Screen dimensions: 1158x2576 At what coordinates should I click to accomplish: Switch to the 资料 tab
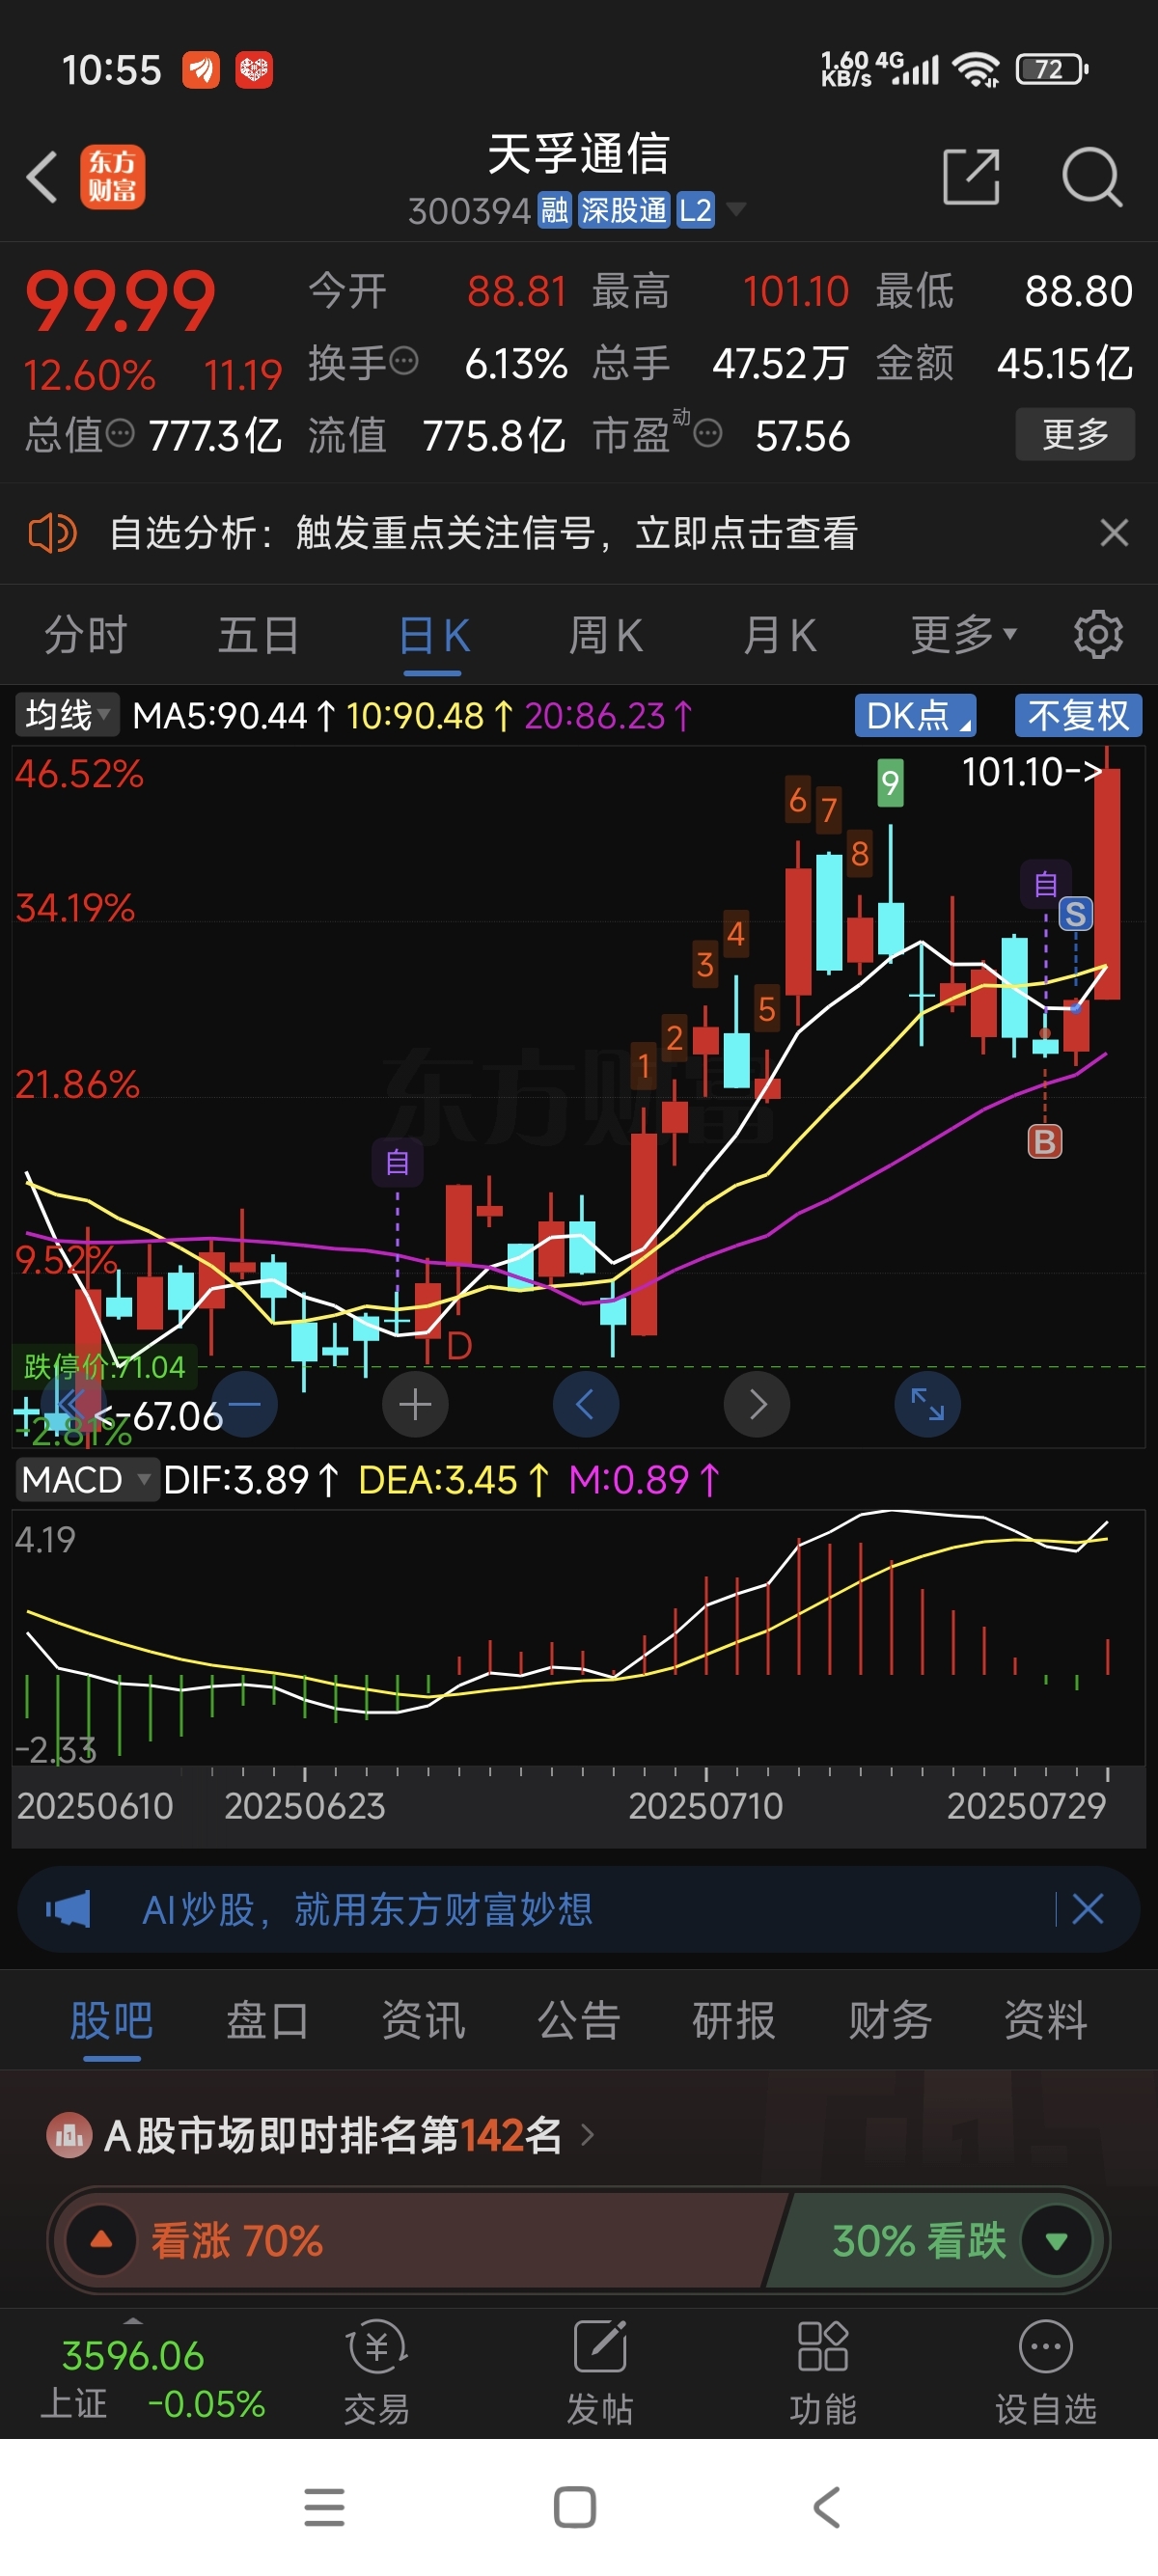[1046, 2020]
